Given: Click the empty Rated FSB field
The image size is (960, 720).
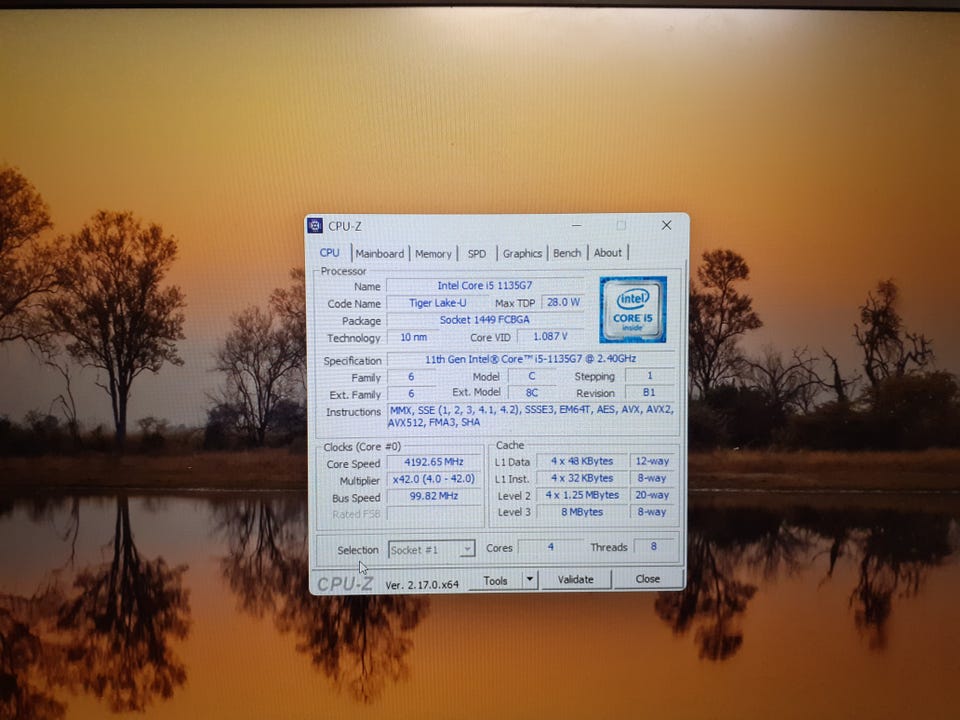Looking at the screenshot, I should 433,514.
